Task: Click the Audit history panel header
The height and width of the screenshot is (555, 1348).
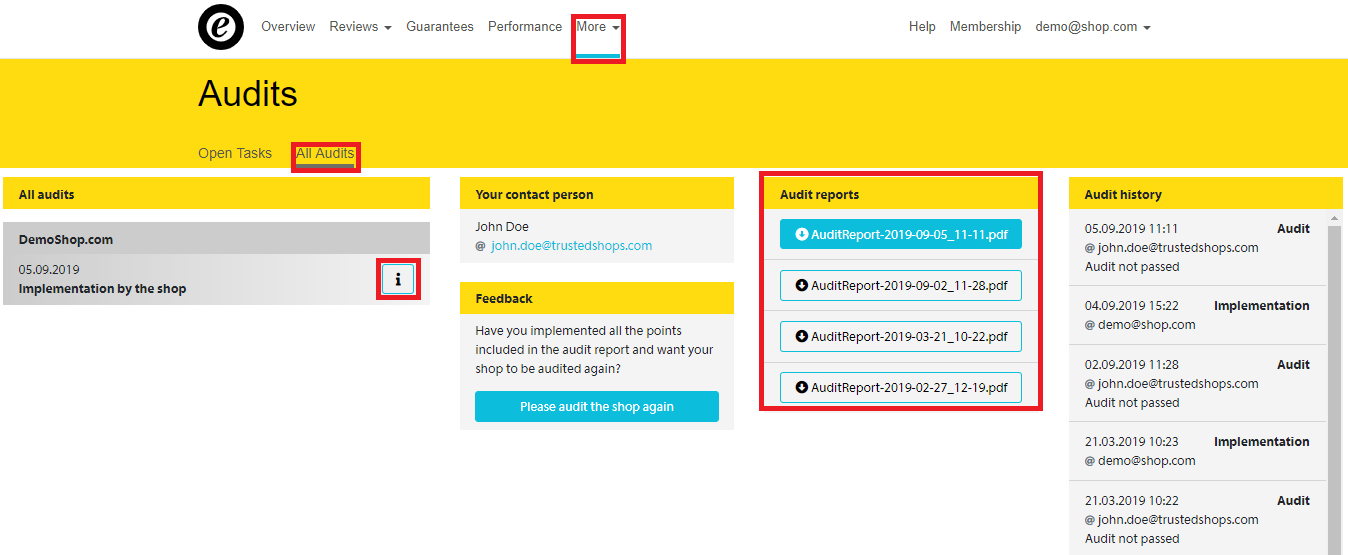Action: [1206, 194]
